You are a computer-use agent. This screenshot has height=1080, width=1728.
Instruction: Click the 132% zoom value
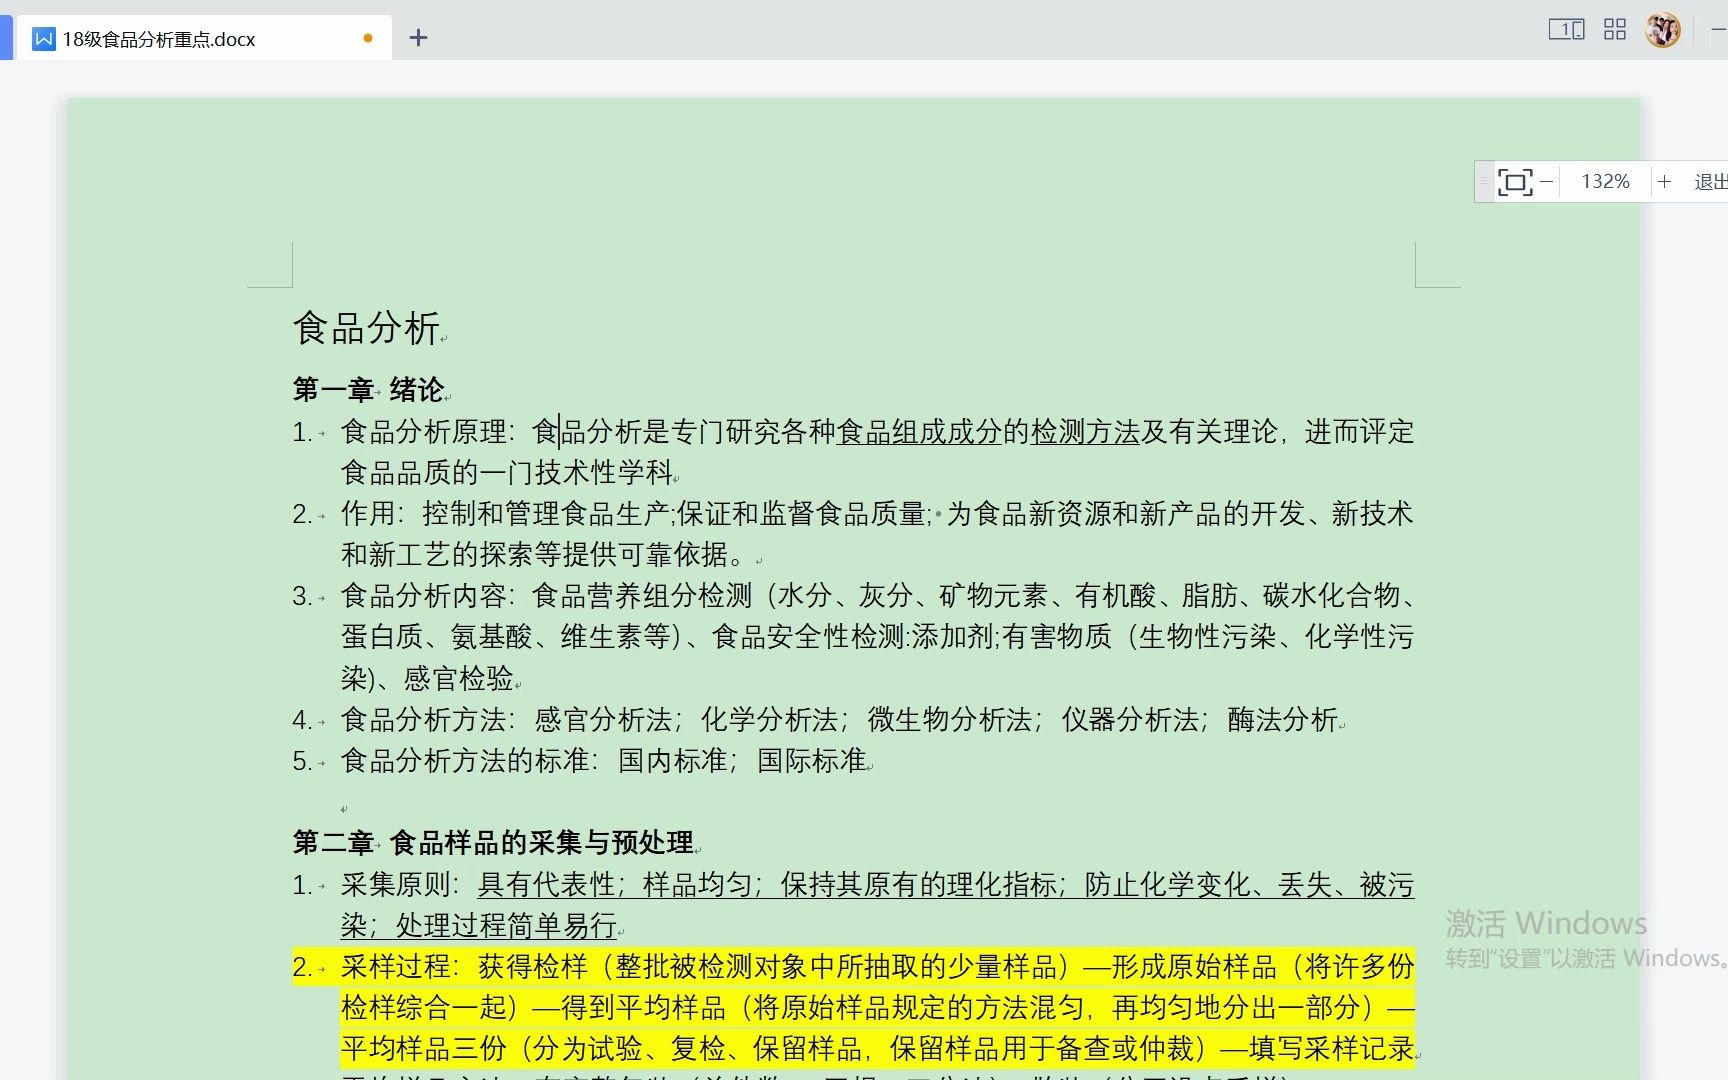tap(1605, 181)
